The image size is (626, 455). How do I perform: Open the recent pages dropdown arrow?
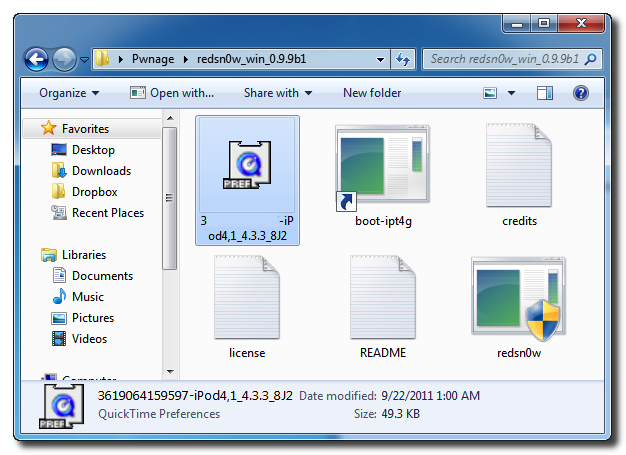(84, 60)
